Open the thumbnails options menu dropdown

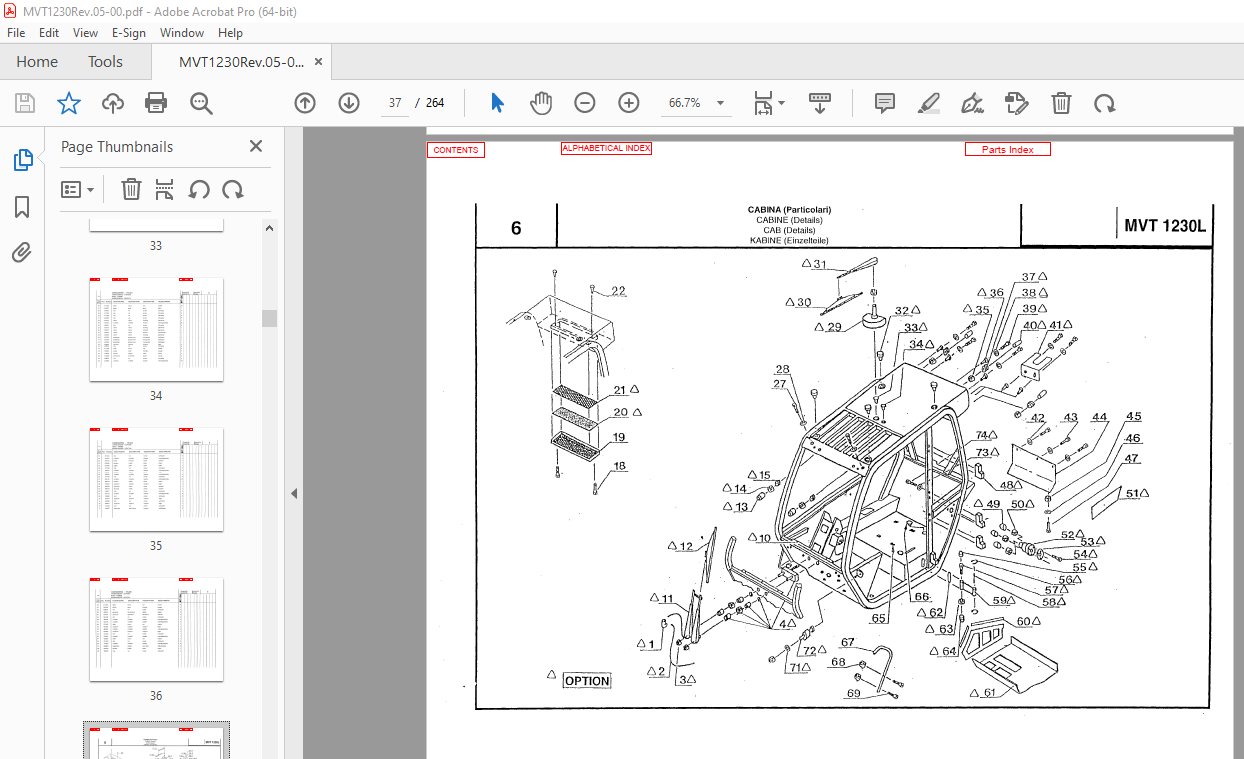(x=77, y=189)
